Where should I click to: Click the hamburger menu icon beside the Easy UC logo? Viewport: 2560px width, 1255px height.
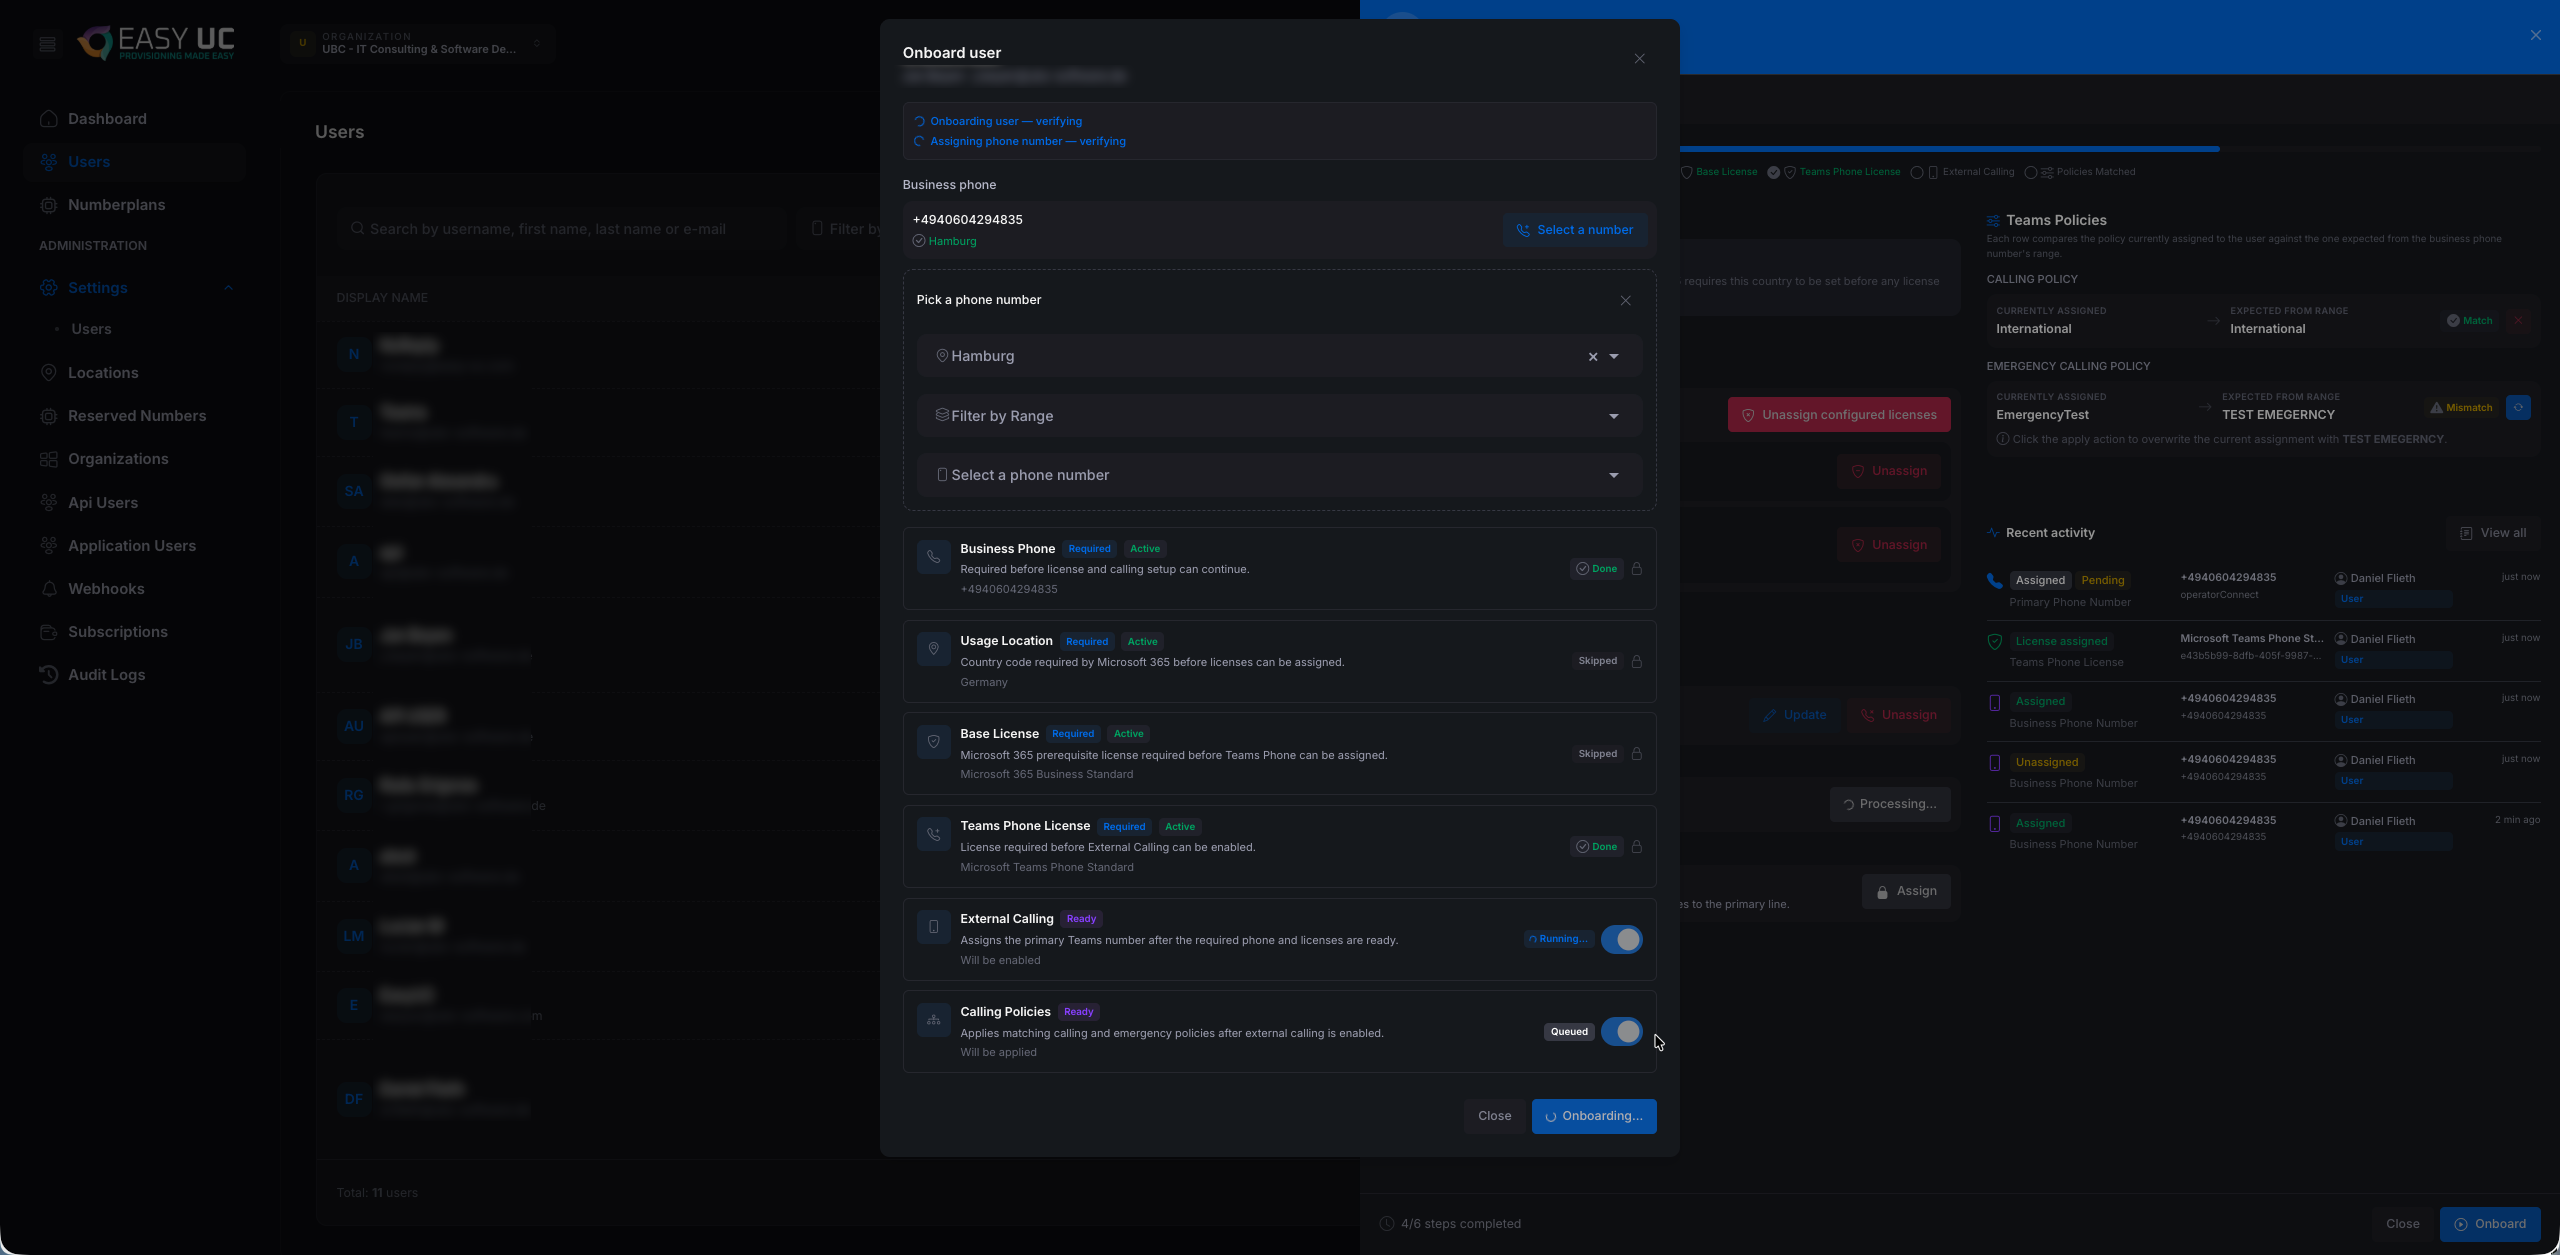[47, 43]
